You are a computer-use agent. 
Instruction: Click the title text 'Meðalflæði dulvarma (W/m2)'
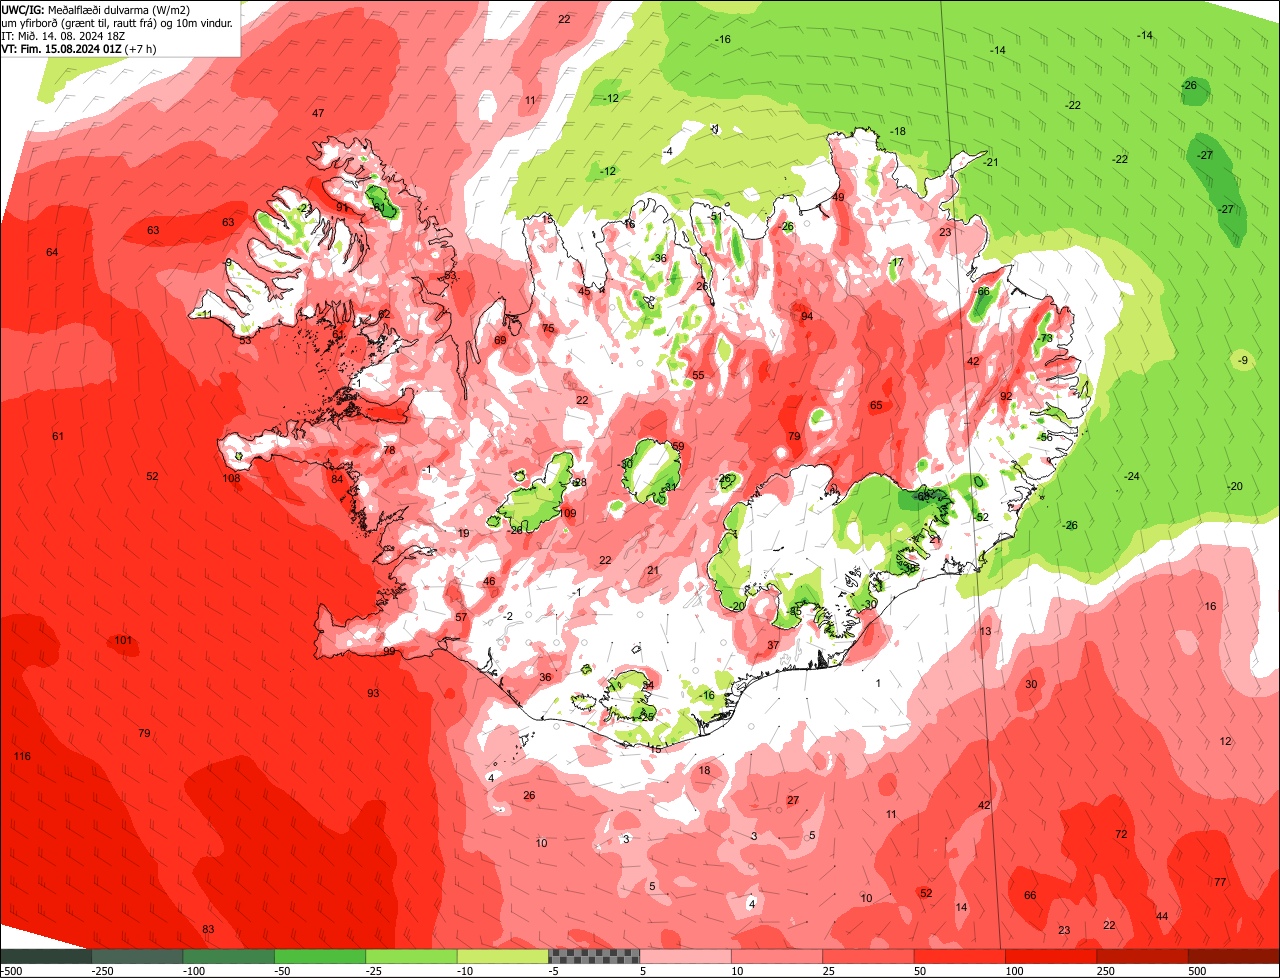tap(119, 10)
